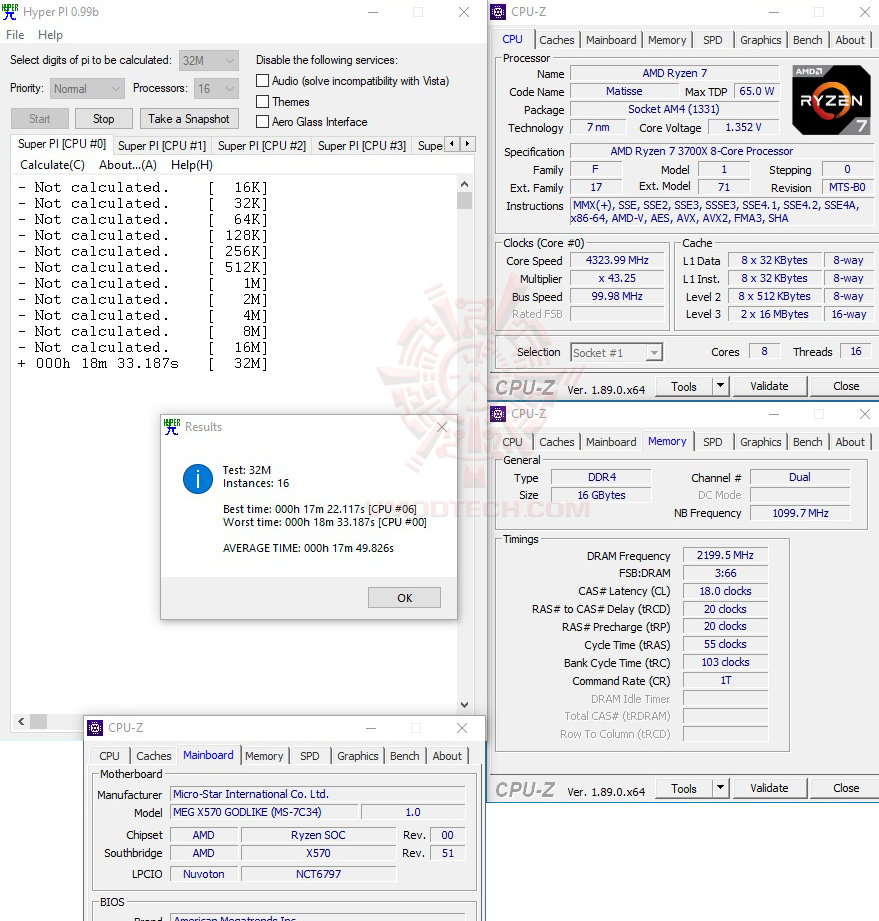Open About...(A) menu in Super PI
879x921 pixels.
coord(128,165)
